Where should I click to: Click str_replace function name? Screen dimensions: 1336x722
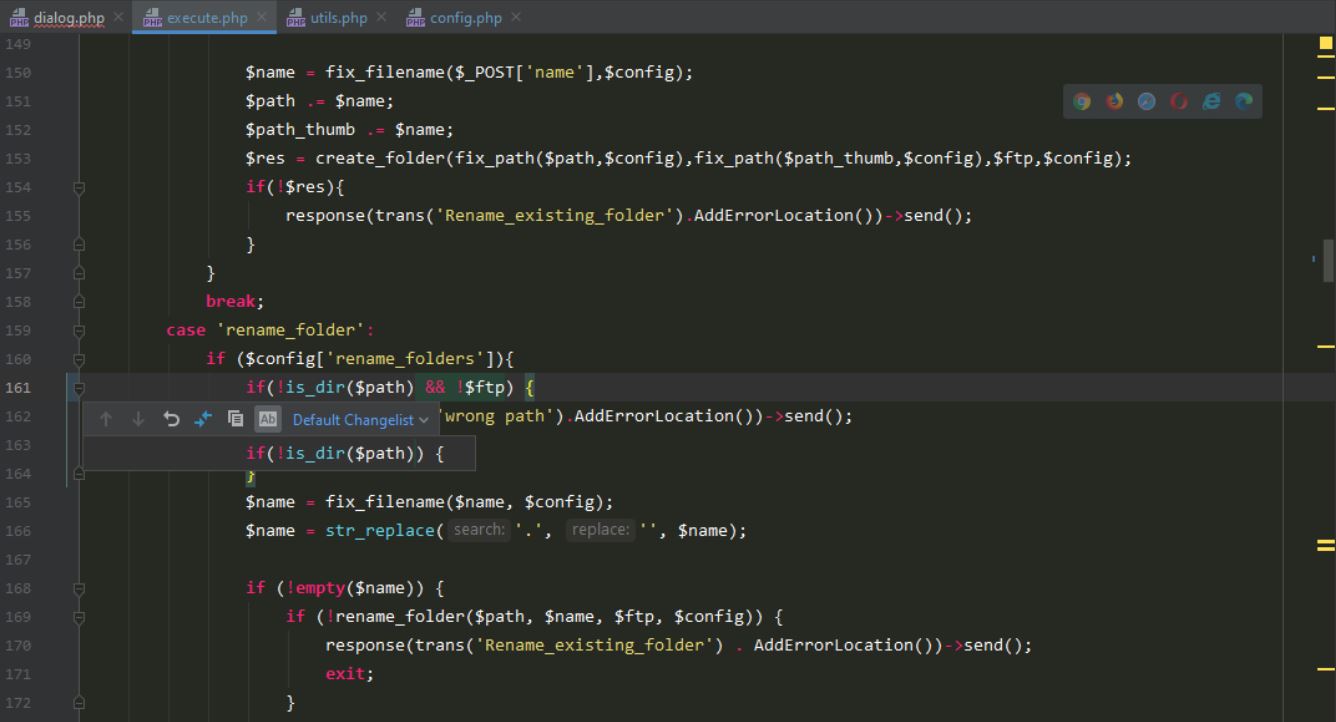380,531
